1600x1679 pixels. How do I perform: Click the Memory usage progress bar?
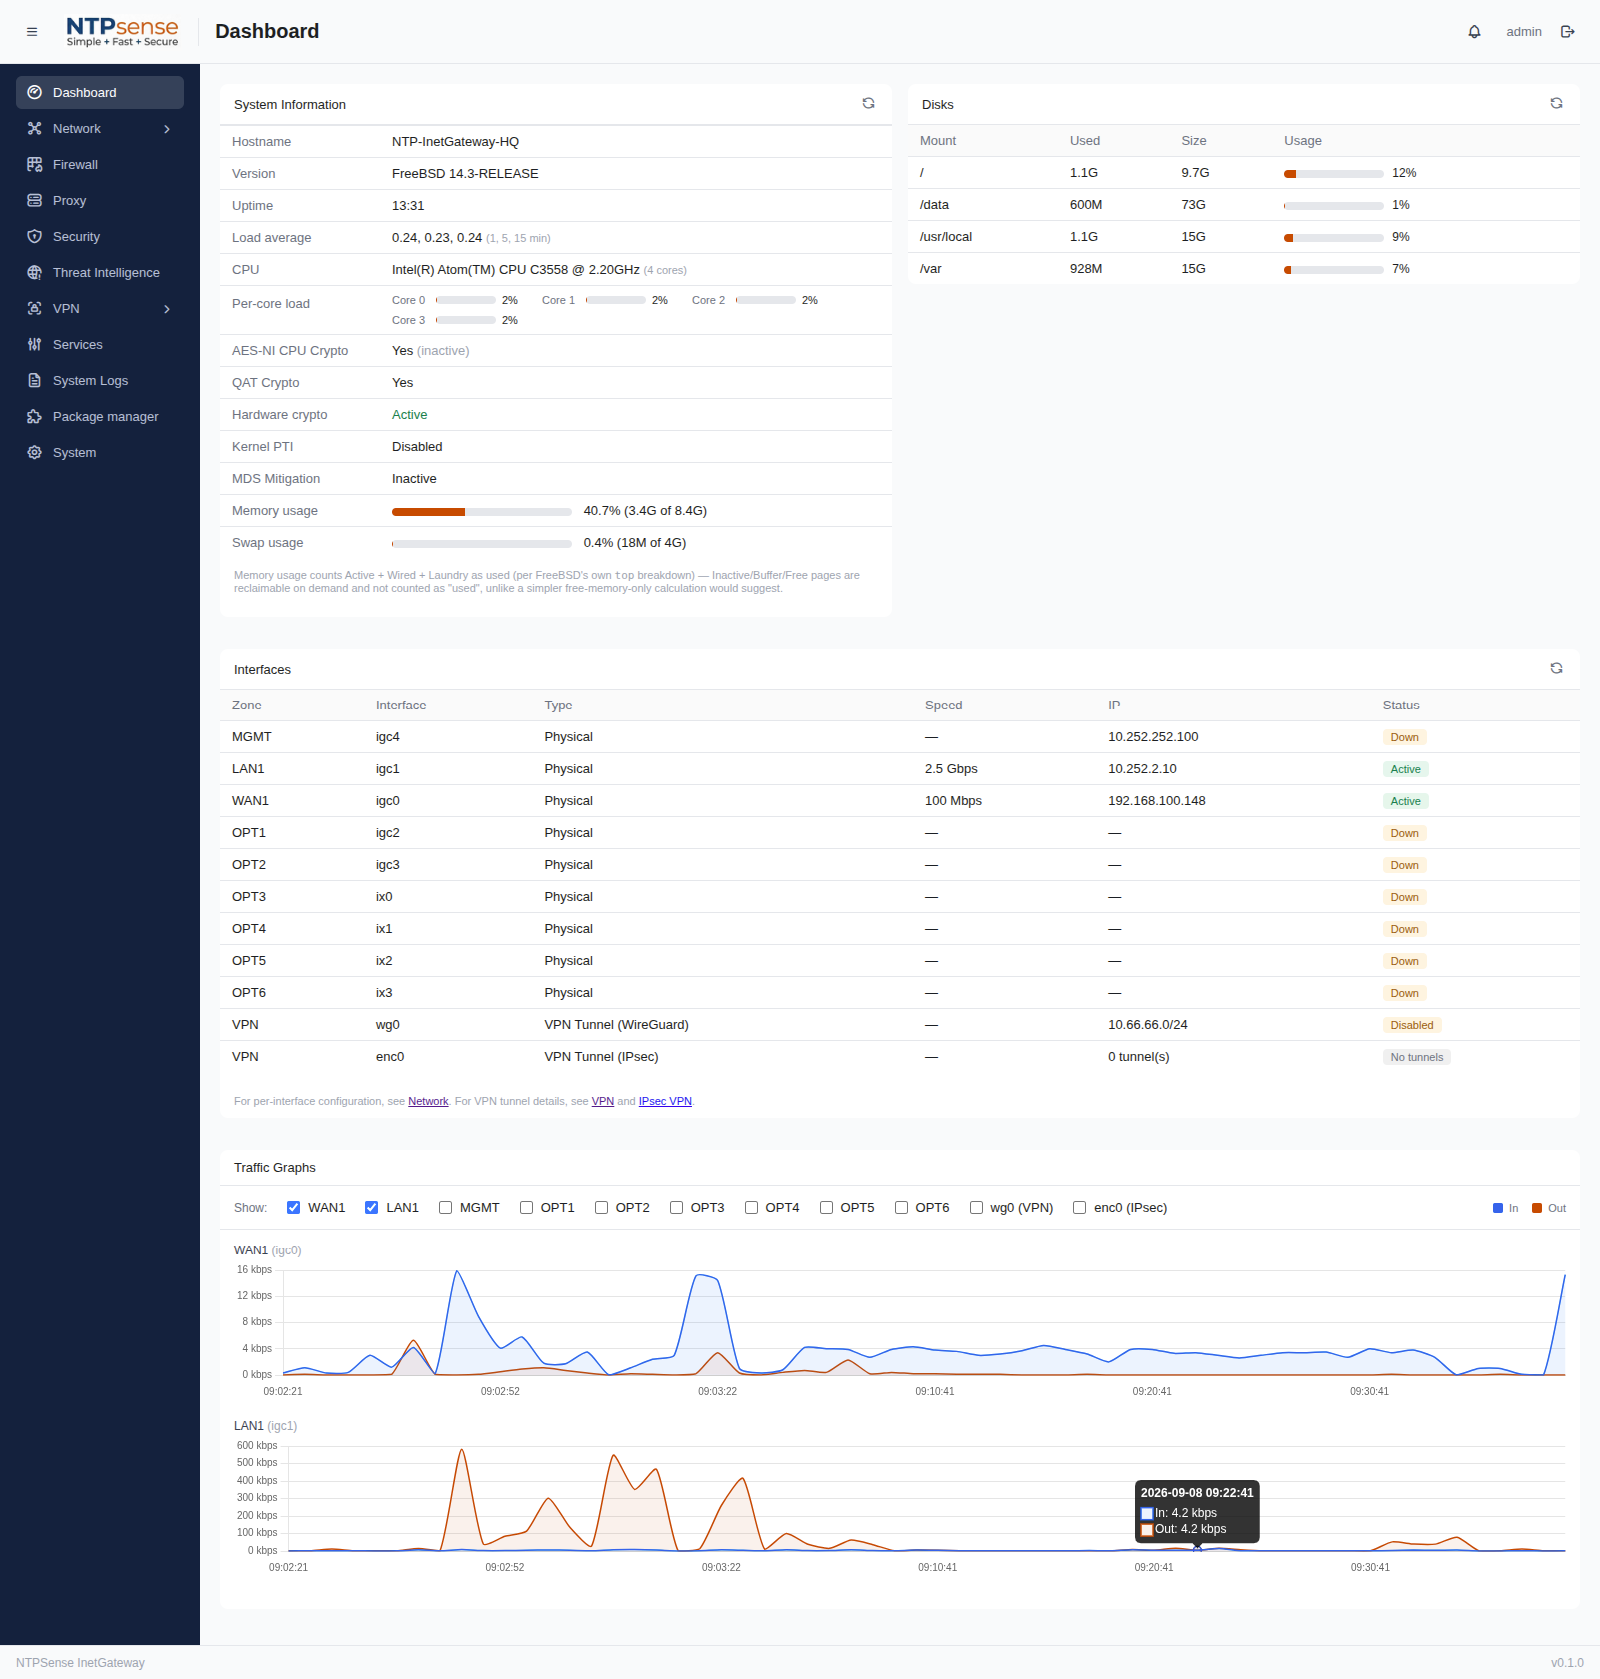pyautogui.click(x=481, y=511)
